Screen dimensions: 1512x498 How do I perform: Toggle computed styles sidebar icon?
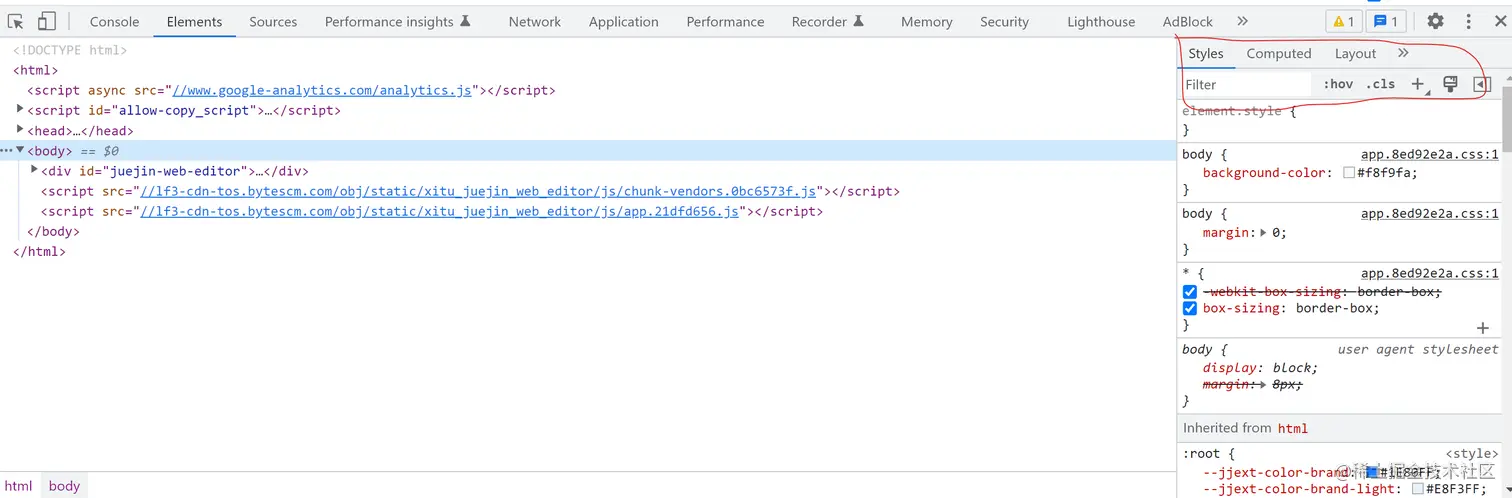click(x=1482, y=85)
